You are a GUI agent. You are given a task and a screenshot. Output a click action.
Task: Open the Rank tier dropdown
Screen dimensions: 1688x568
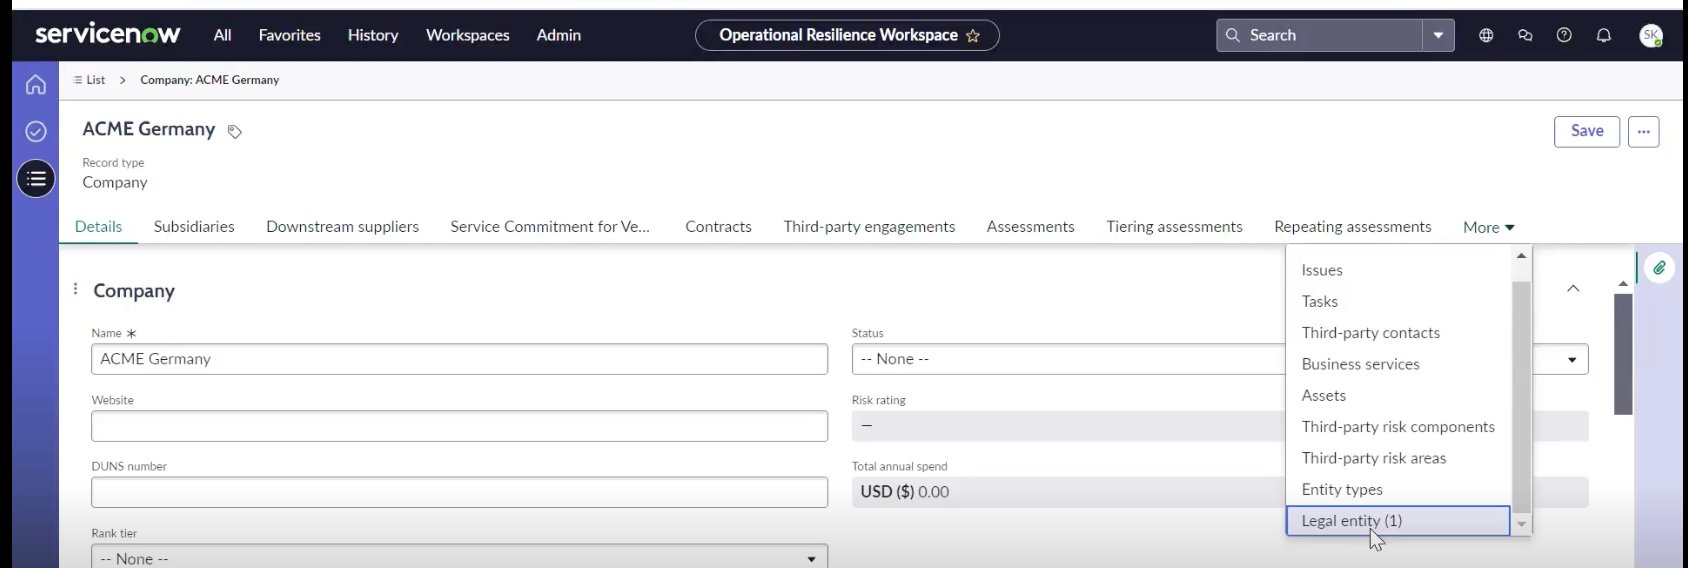click(x=459, y=558)
